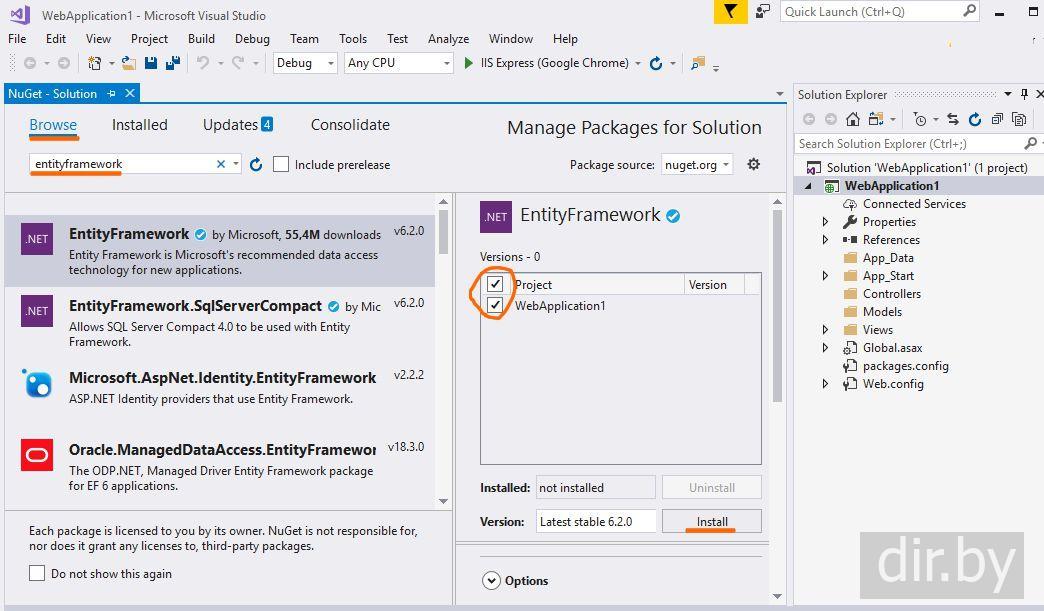The width and height of the screenshot is (1044, 611).
Task: Expand the Options section
Action: (x=491, y=580)
